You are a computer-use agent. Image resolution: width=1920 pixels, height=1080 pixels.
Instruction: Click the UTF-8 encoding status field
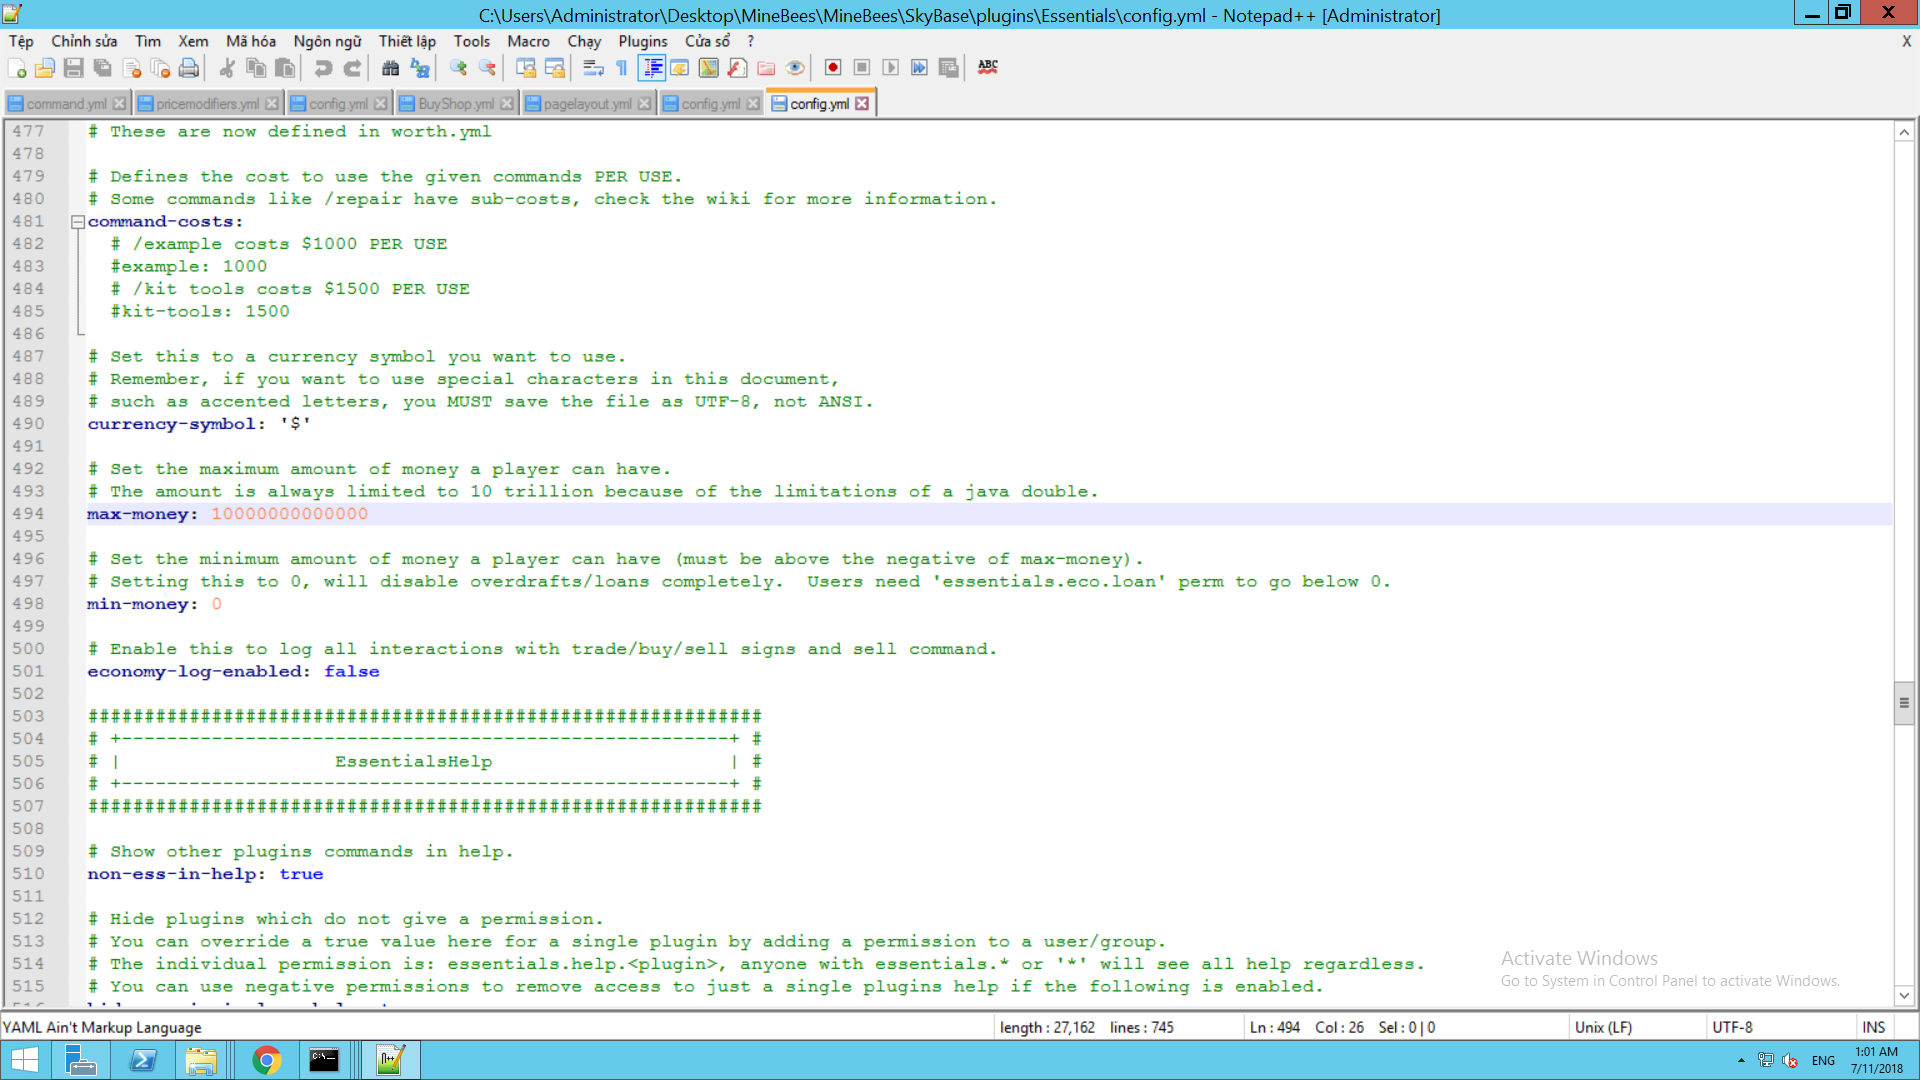1732,1027
